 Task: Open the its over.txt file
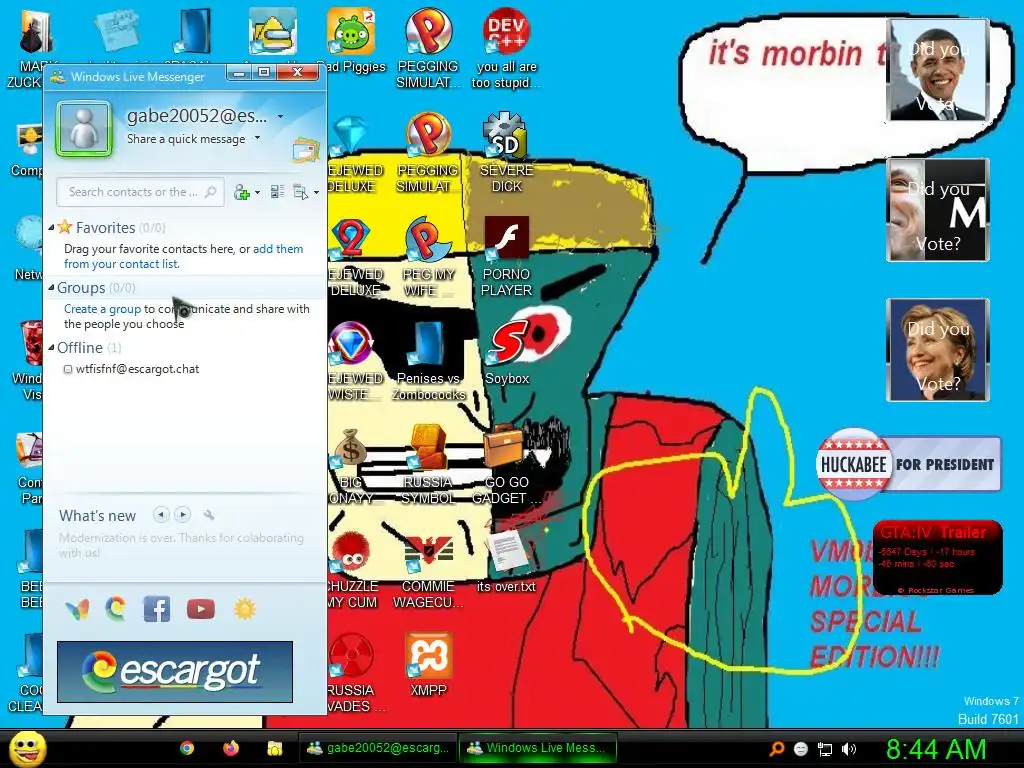506,560
